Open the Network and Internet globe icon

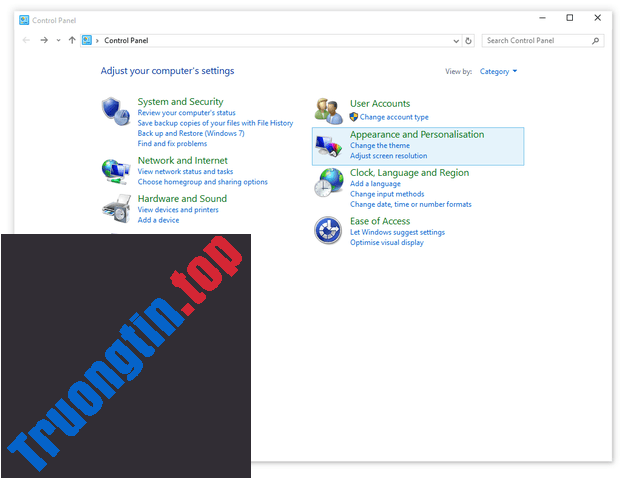116,172
